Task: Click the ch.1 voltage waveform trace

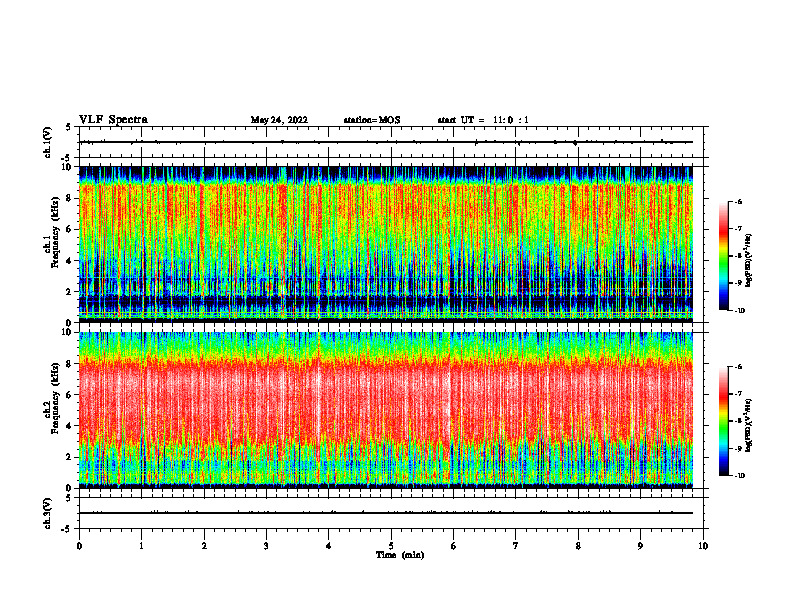Action: [x=386, y=142]
